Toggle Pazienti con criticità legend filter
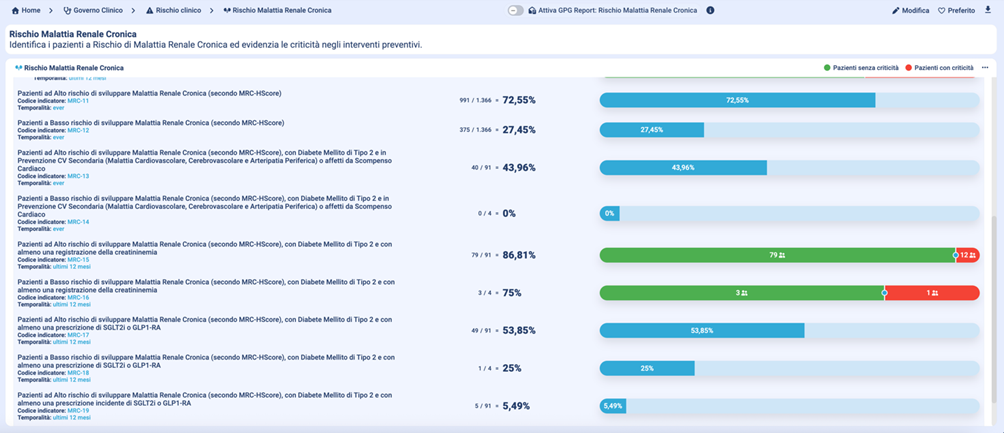This screenshot has width=1004, height=433. (939, 67)
